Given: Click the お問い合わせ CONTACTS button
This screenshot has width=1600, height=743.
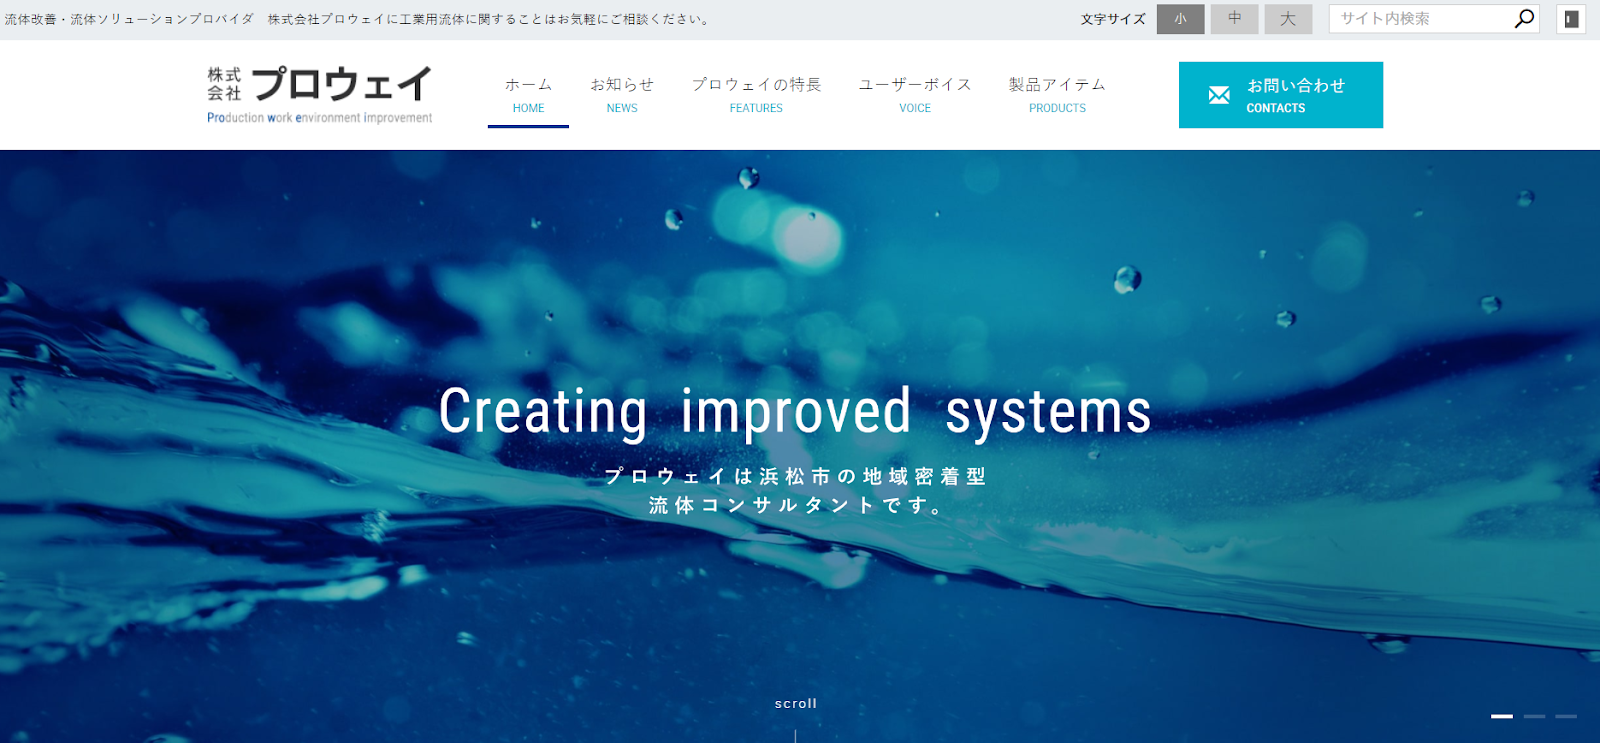Looking at the screenshot, I should click(x=1281, y=95).
